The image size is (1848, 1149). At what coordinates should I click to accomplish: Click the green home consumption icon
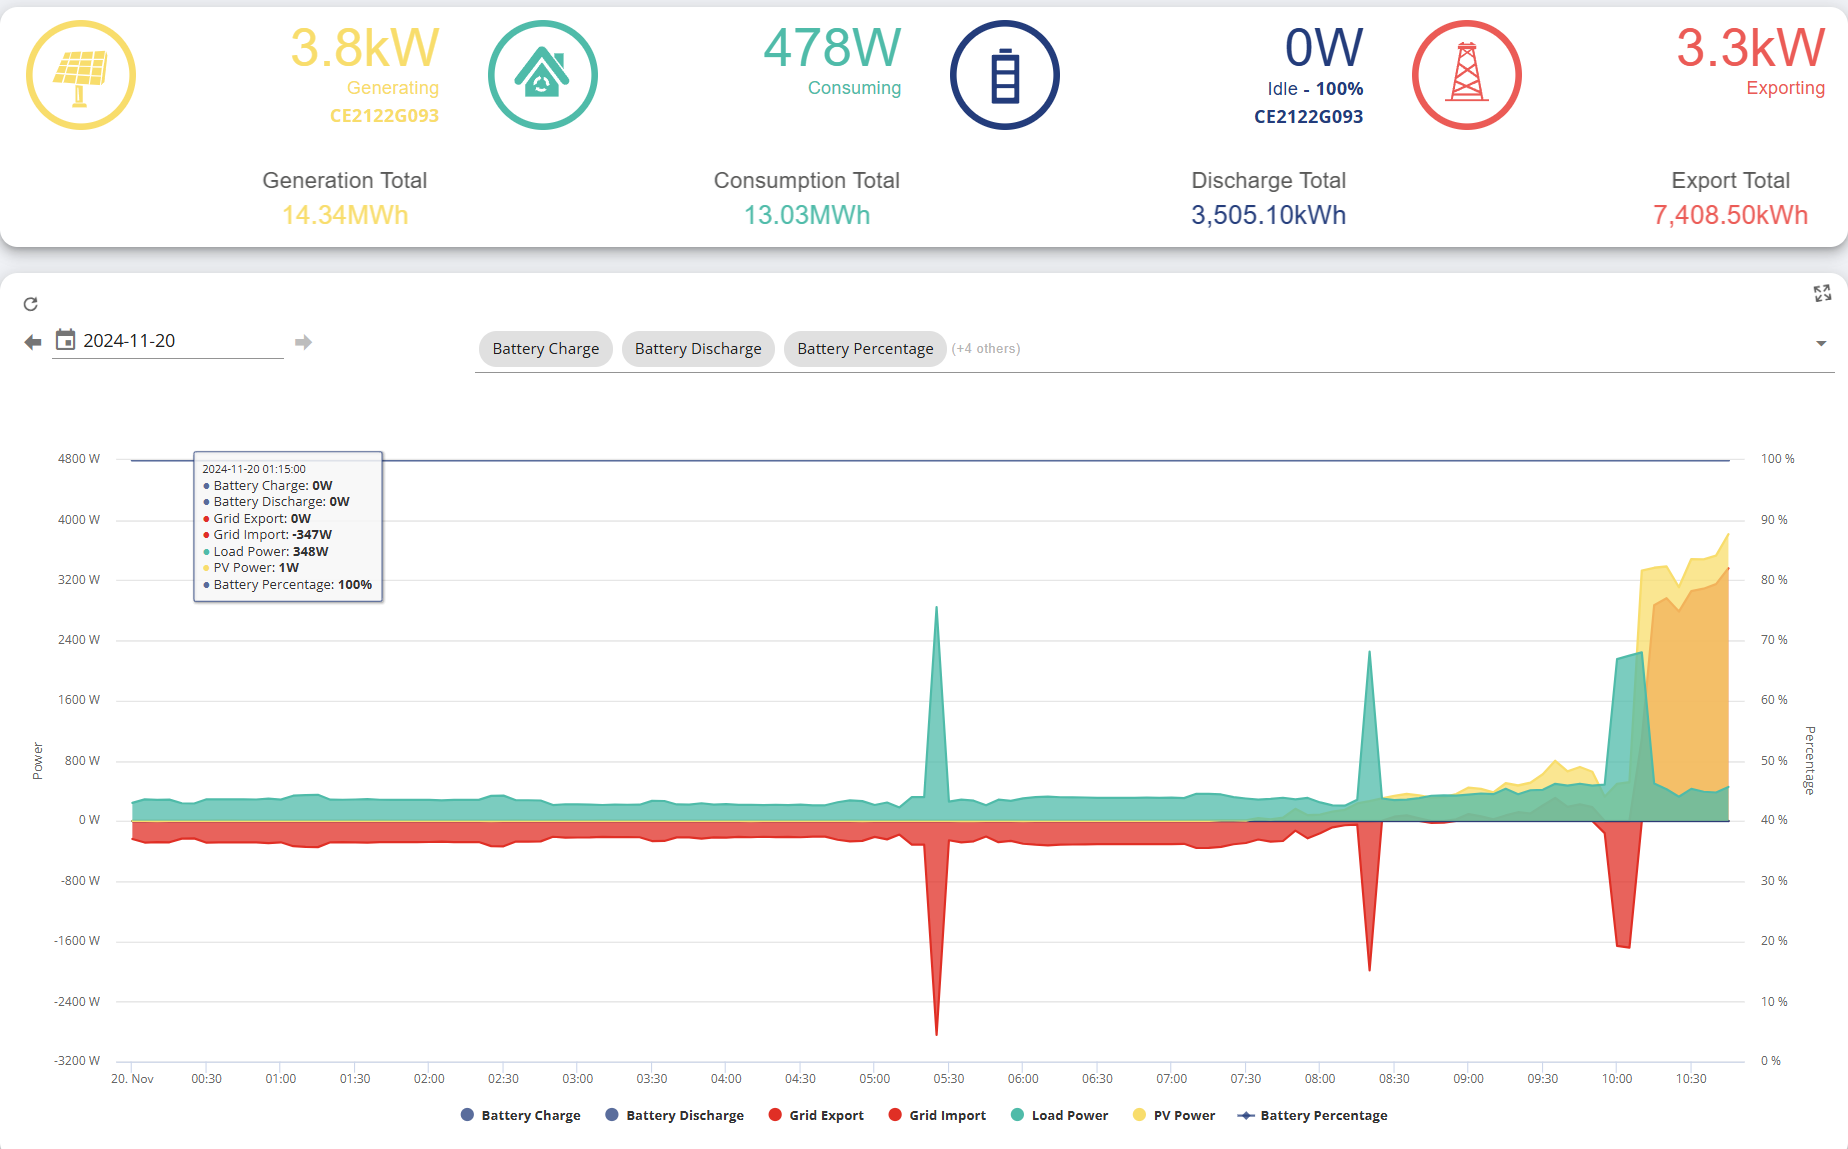click(542, 75)
